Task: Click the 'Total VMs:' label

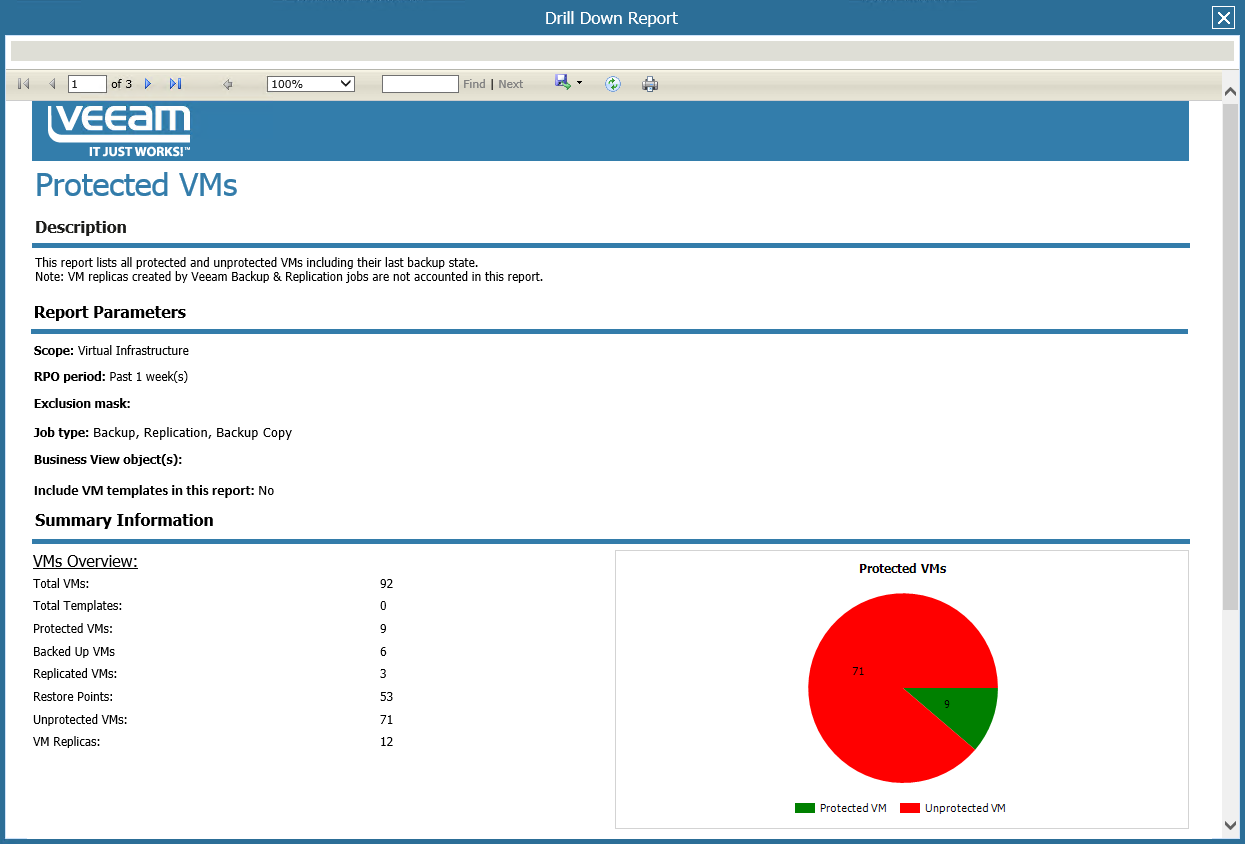Action: [61, 583]
